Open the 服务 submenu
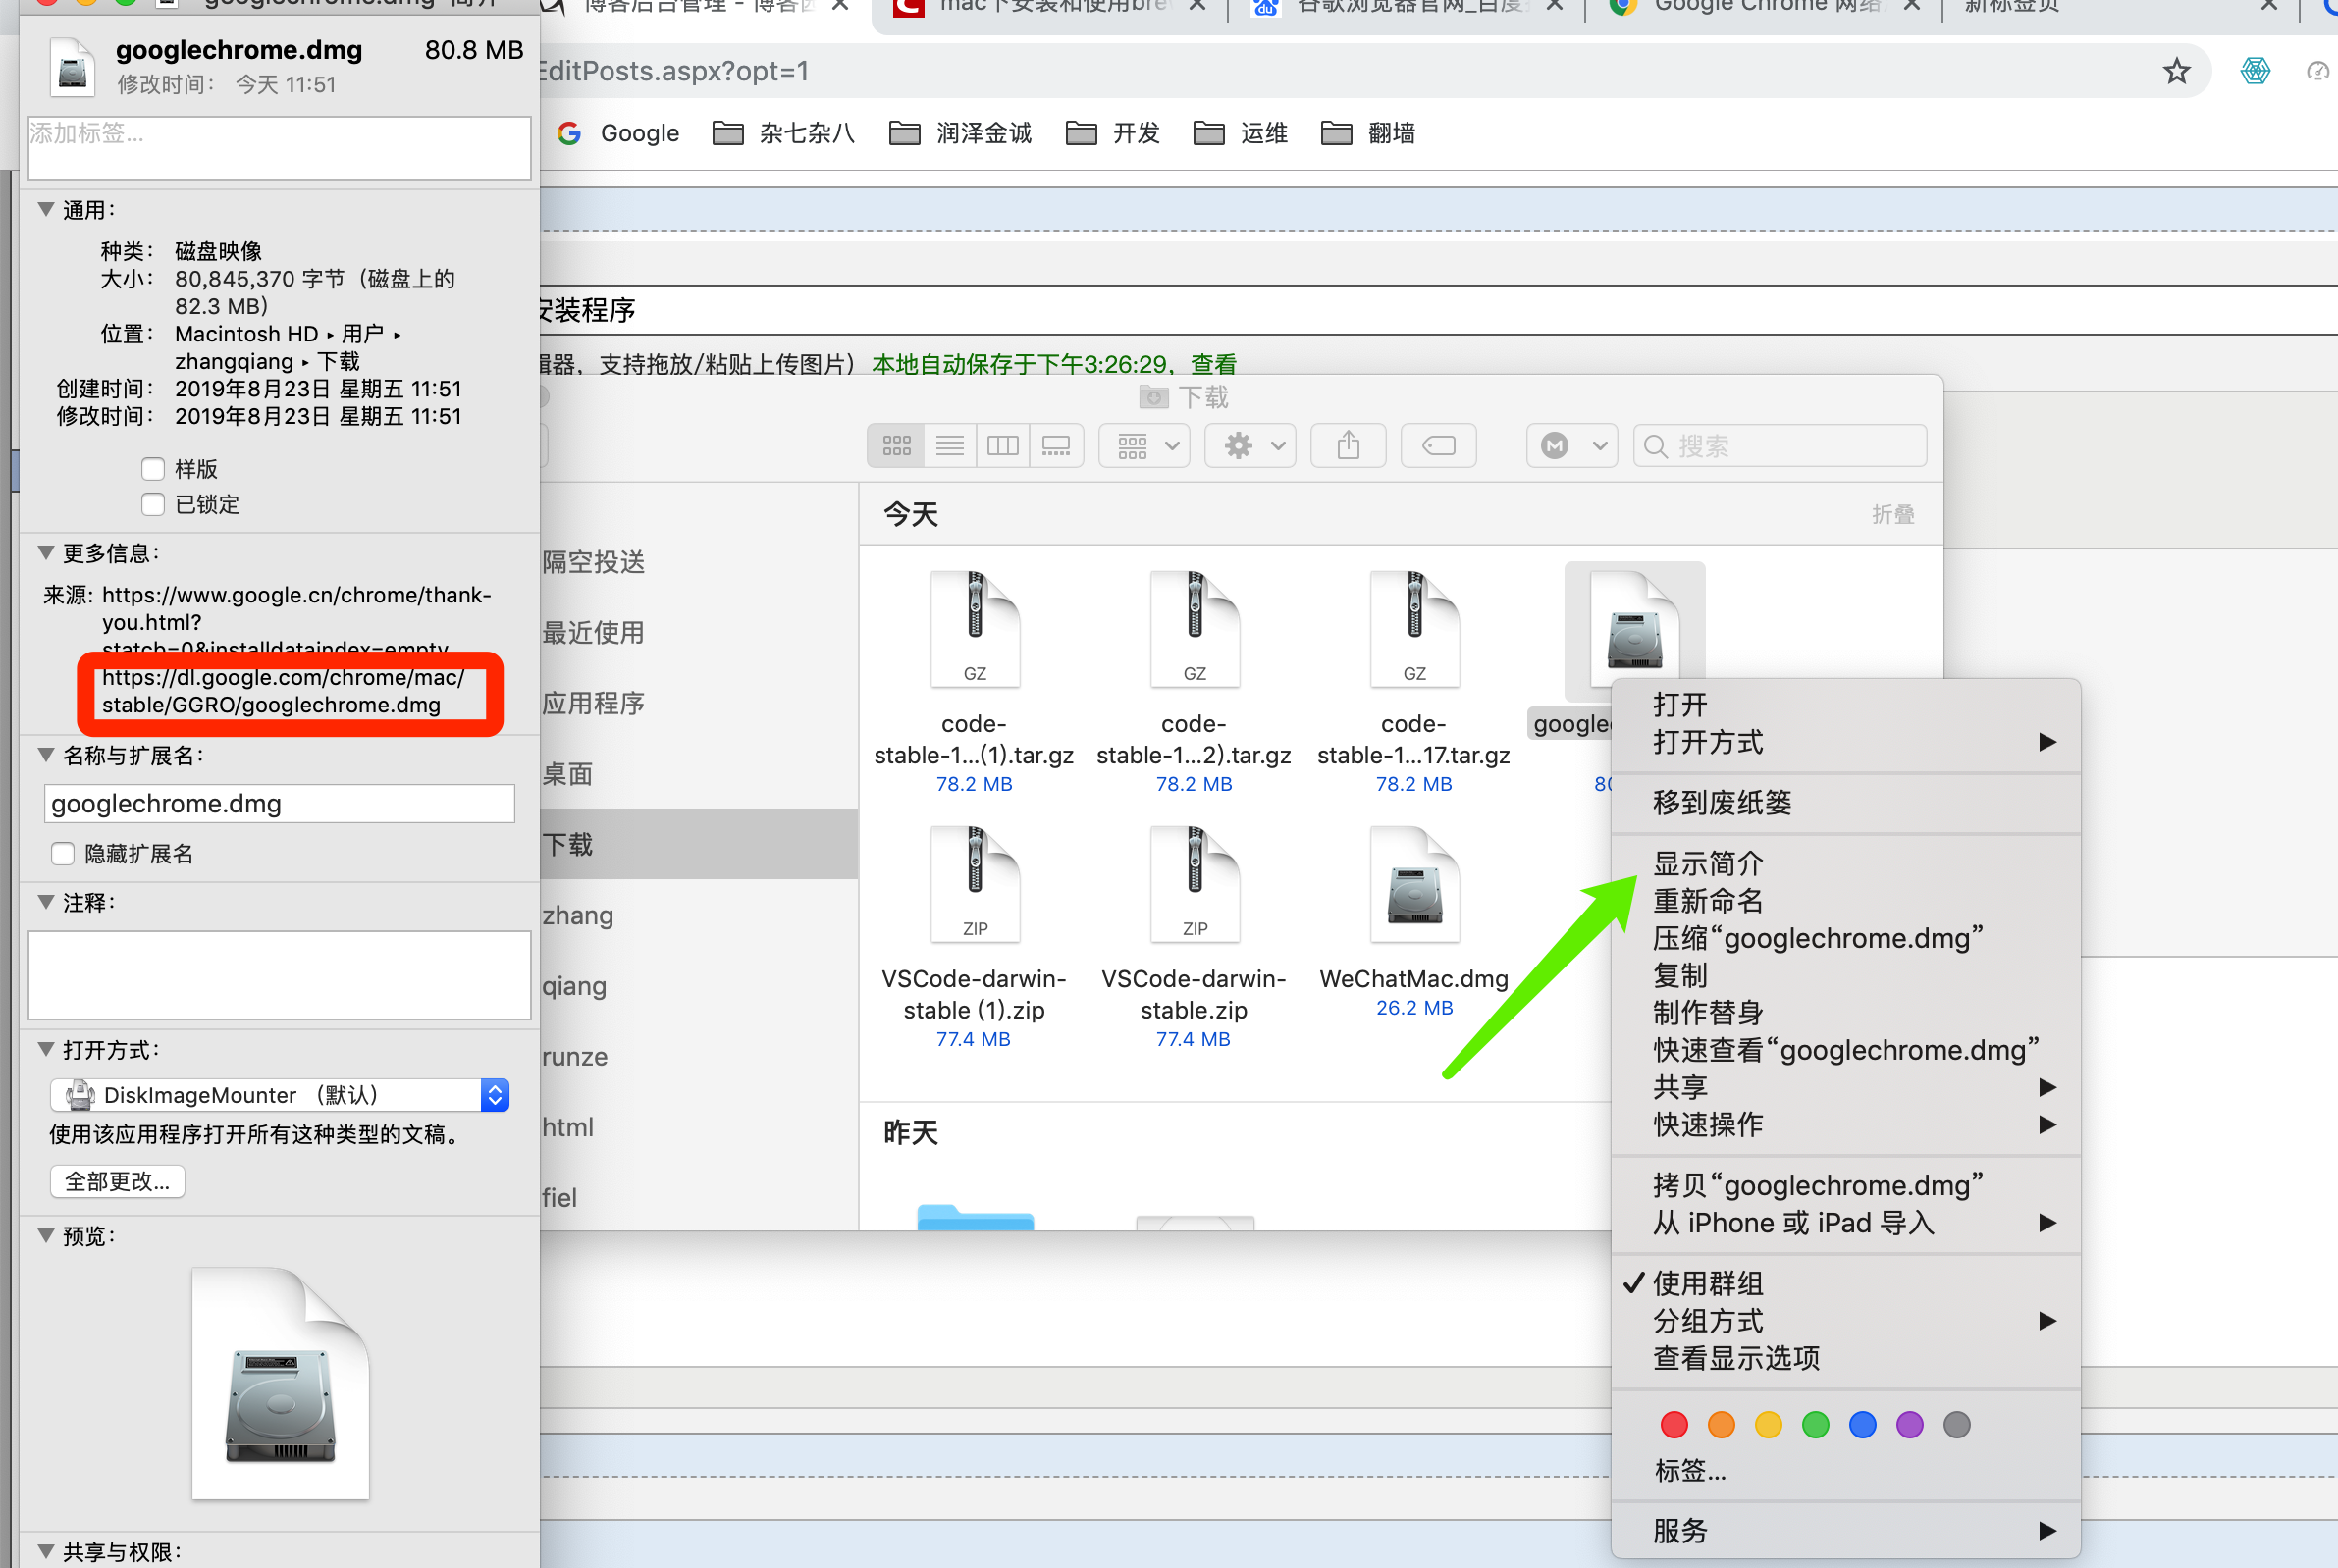 pyautogui.click(x=1846, y=1530)
